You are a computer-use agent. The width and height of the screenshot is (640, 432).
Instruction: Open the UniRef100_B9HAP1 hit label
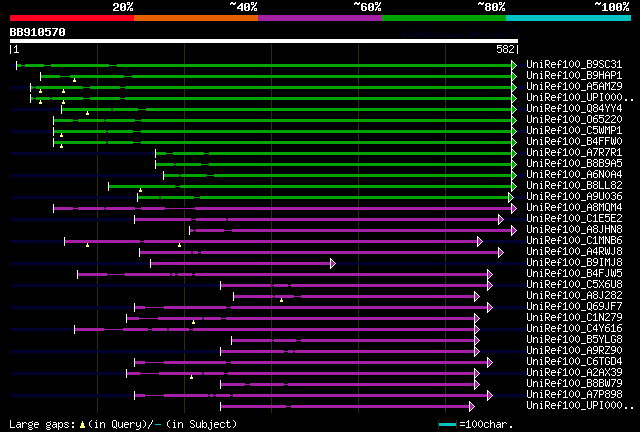click(x=574, y=76)
